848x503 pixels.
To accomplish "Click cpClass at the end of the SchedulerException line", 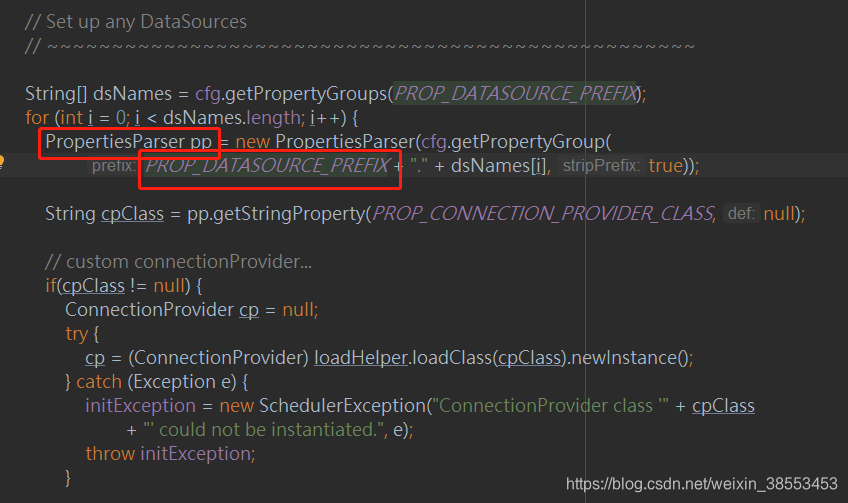I will click(723, 406).
